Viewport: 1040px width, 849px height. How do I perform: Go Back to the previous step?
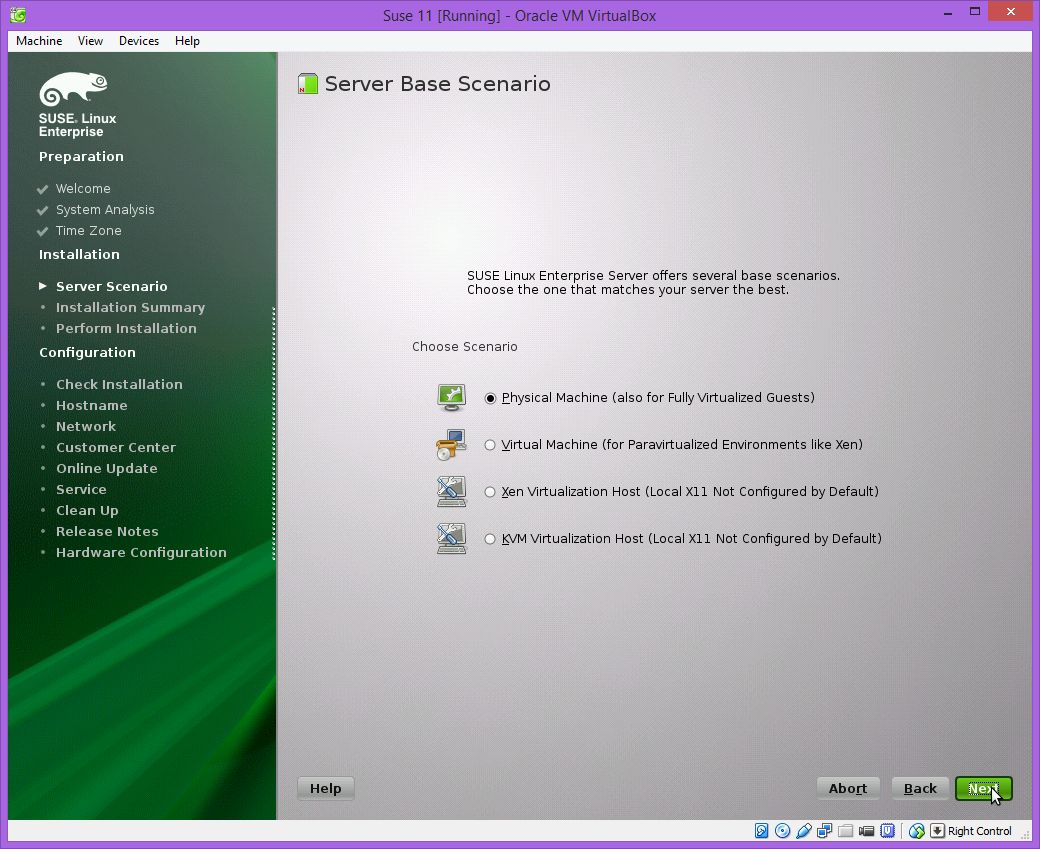[x=920, y=788]
